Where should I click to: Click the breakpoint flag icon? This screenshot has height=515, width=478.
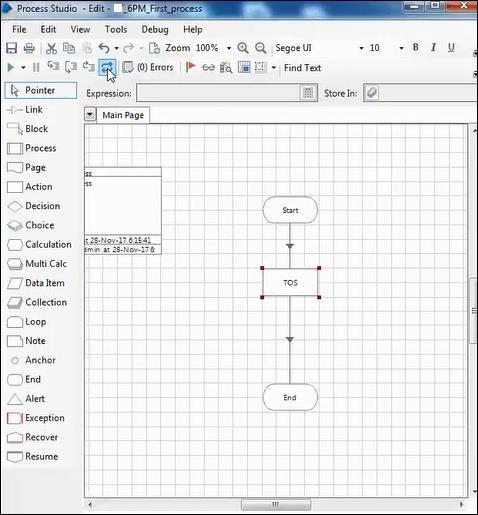click(x=190, y=67)
